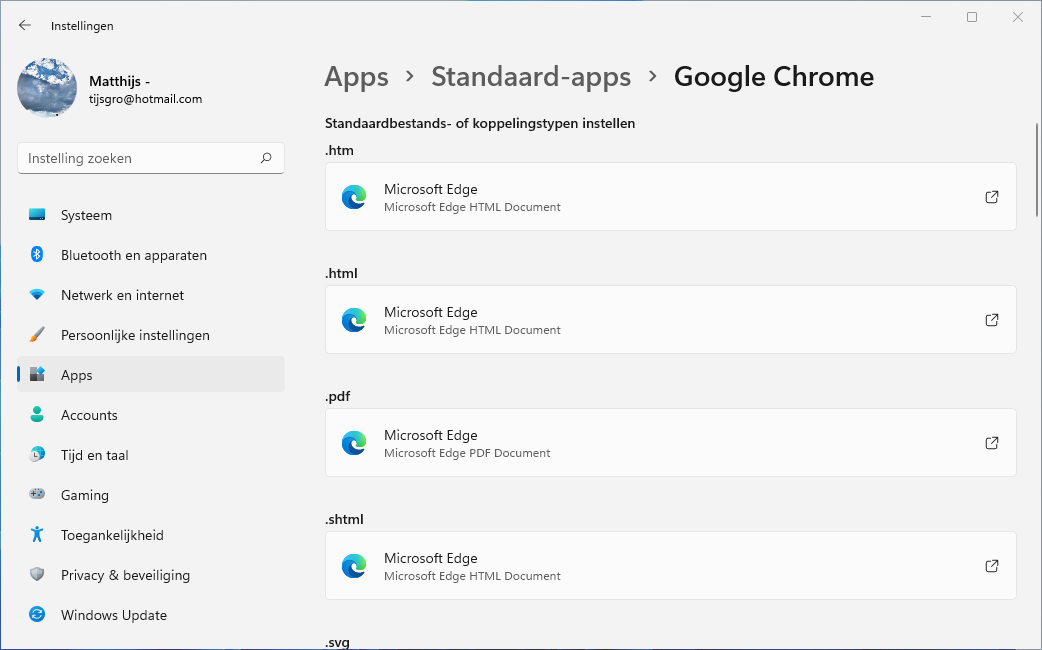Click the Microsoft Edge icon under .htm
This screenshot has width=1042, height=650.
coord(354,197)
